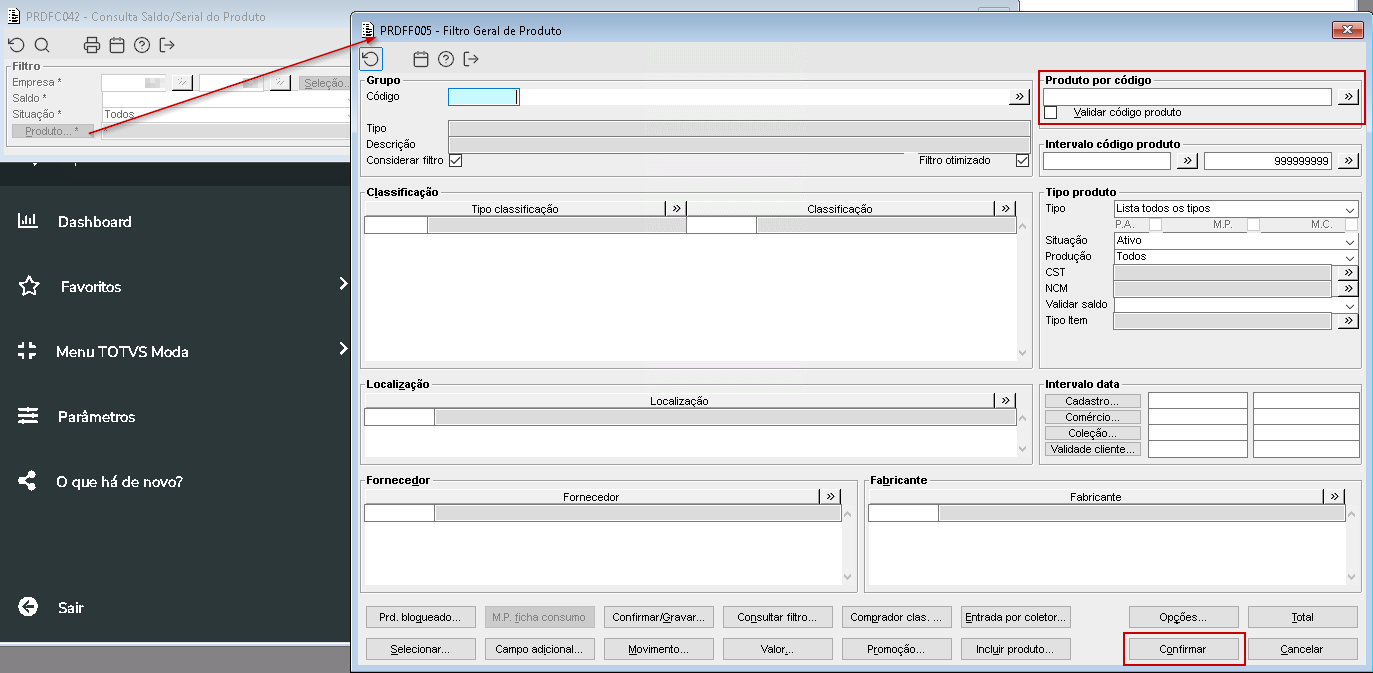
Task: Click Cancelar button
Action: click(1302, 649)
